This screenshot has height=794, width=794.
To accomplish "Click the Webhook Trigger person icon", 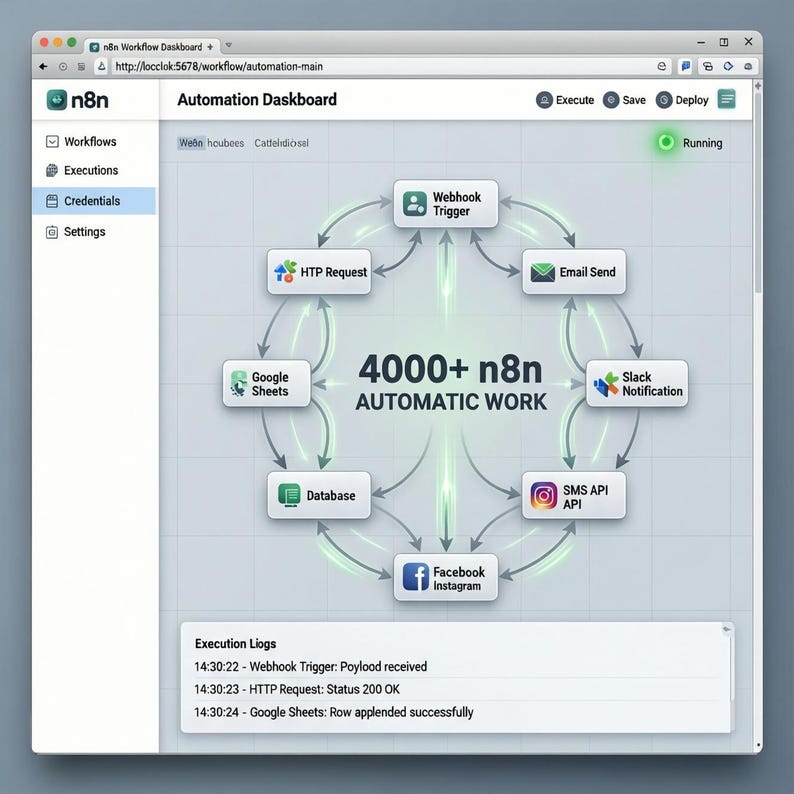I will tap(415, 204).
